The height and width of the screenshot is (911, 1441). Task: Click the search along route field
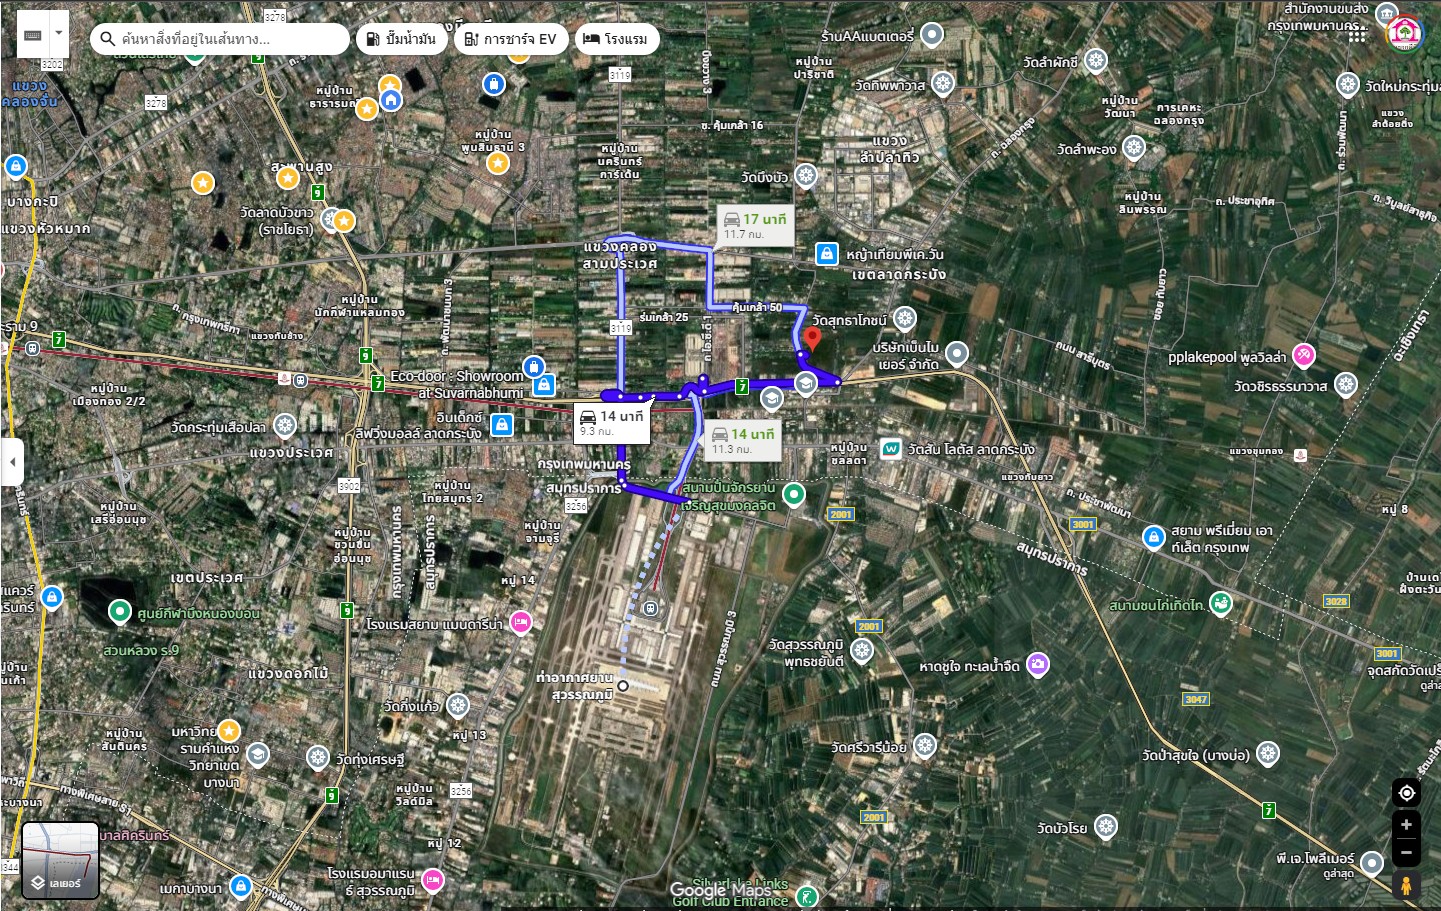(x=225, y=39)
